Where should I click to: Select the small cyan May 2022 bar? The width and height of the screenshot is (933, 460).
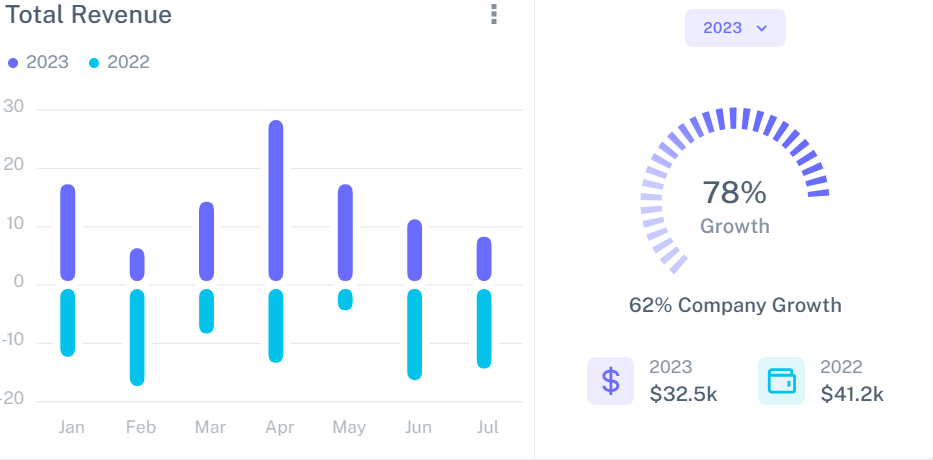pos(345,299)
